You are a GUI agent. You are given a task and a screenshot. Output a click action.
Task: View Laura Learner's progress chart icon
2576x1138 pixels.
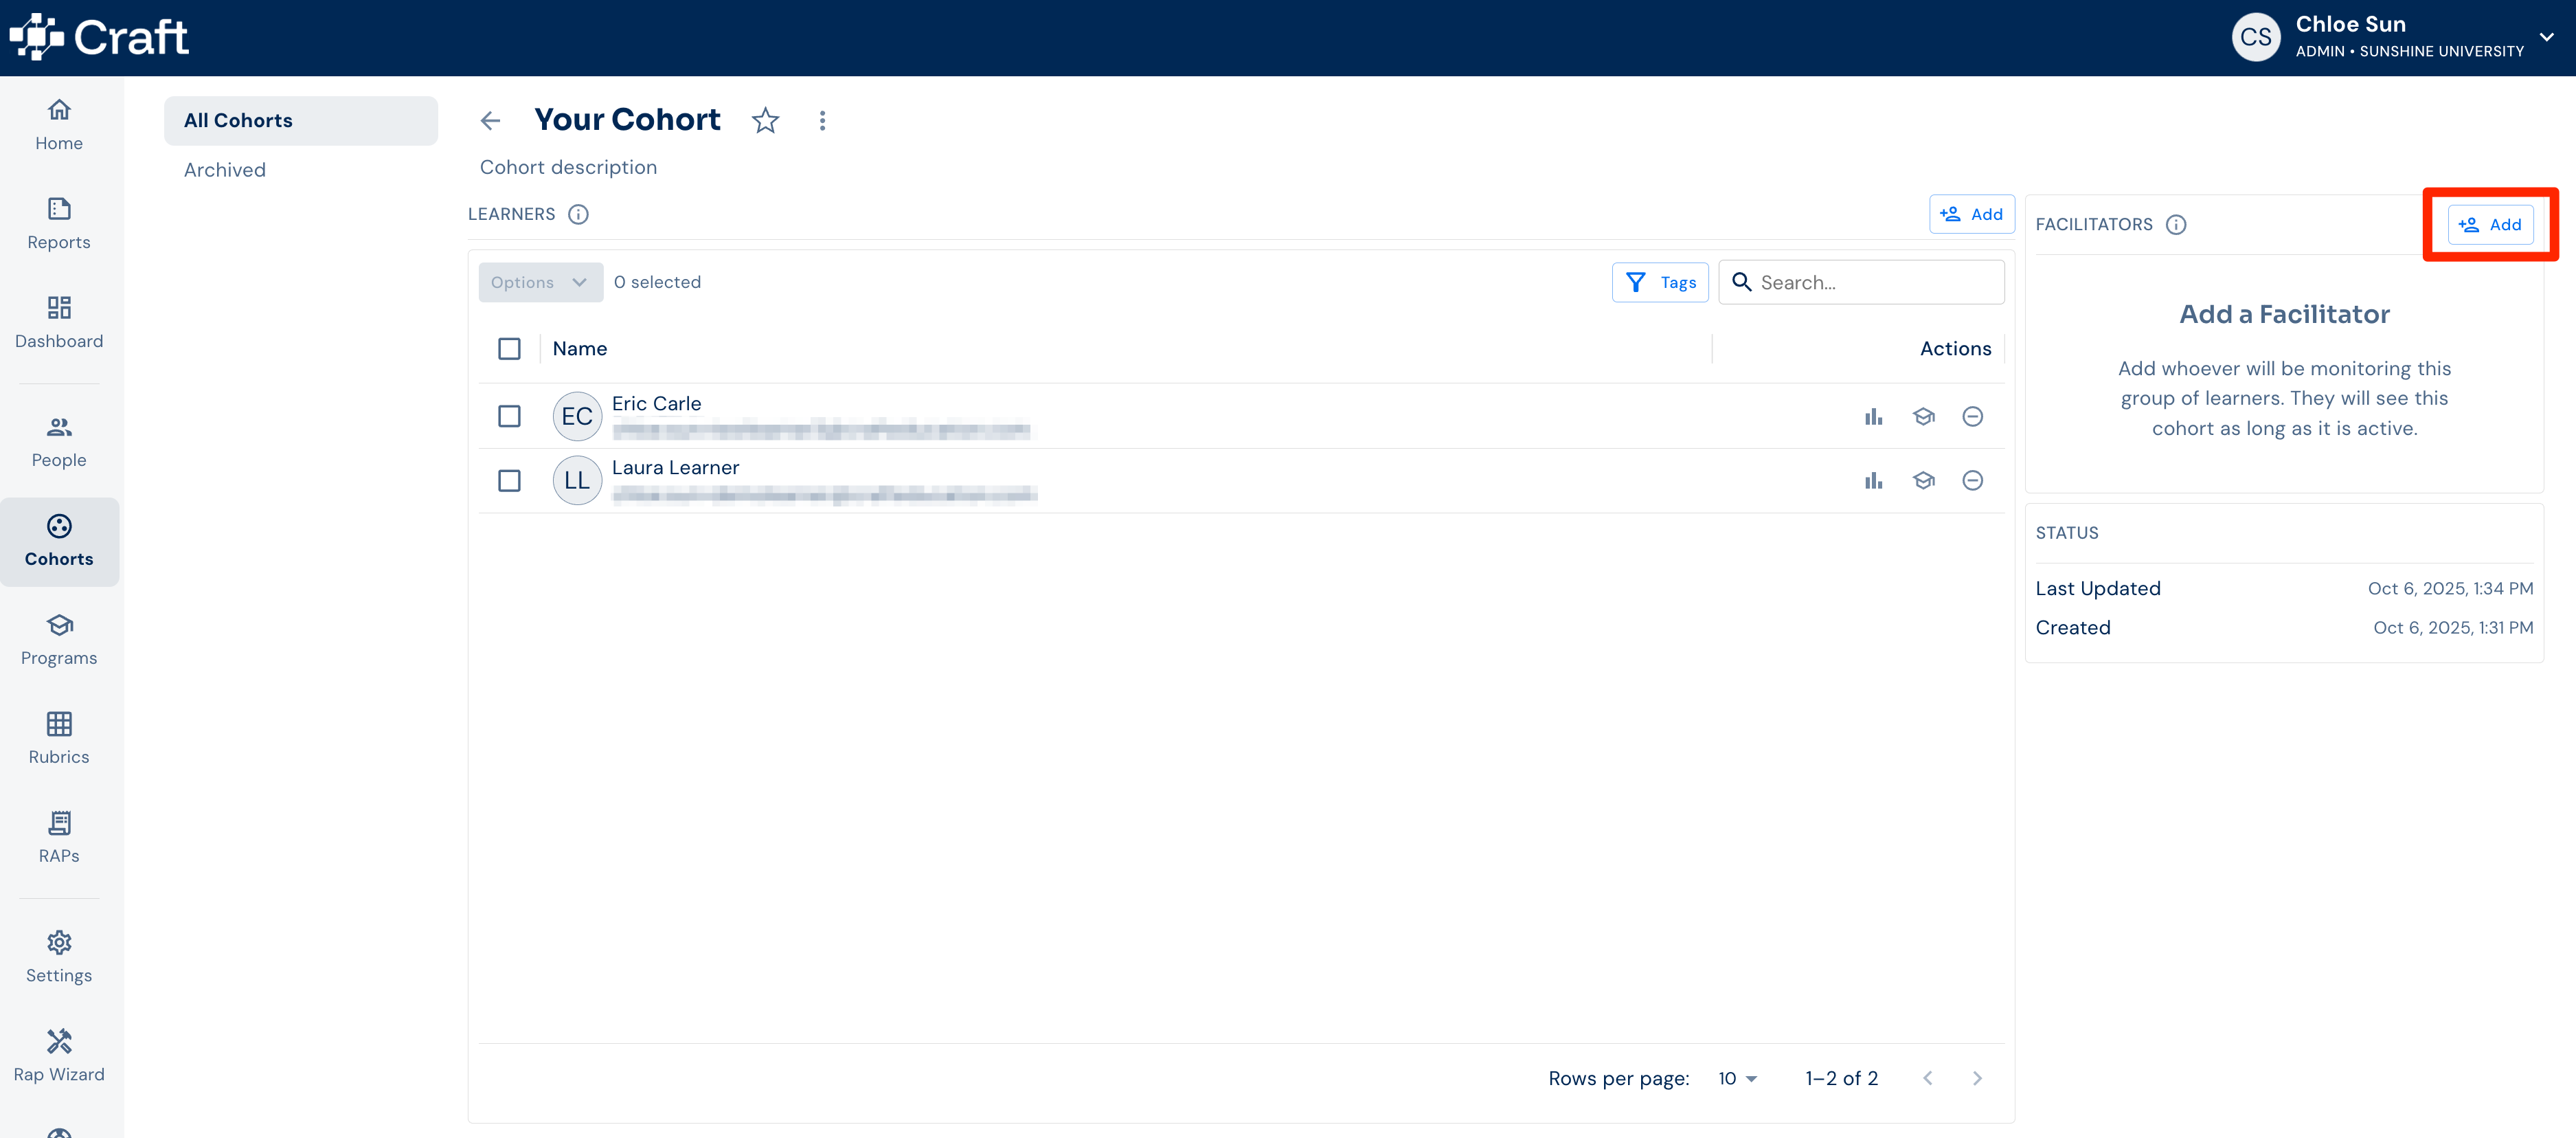click(x=1873, y=480)
